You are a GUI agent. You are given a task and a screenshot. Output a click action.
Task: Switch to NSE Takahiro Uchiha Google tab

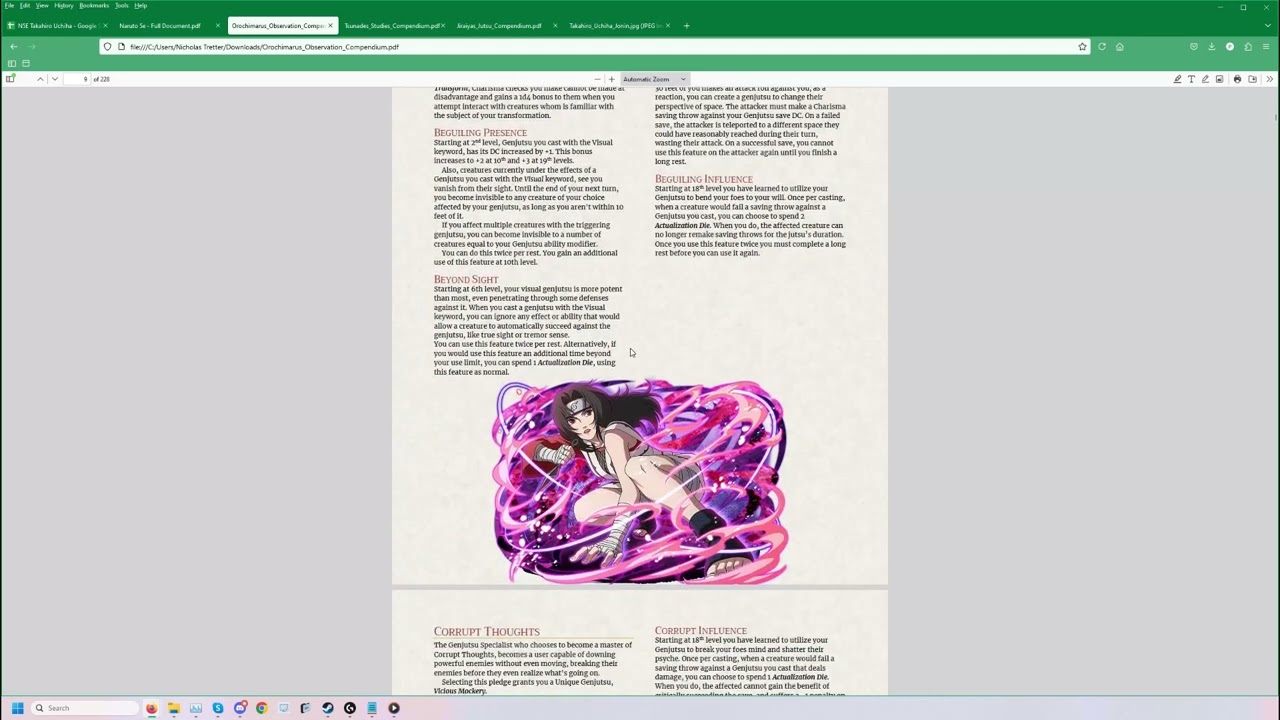56,25
